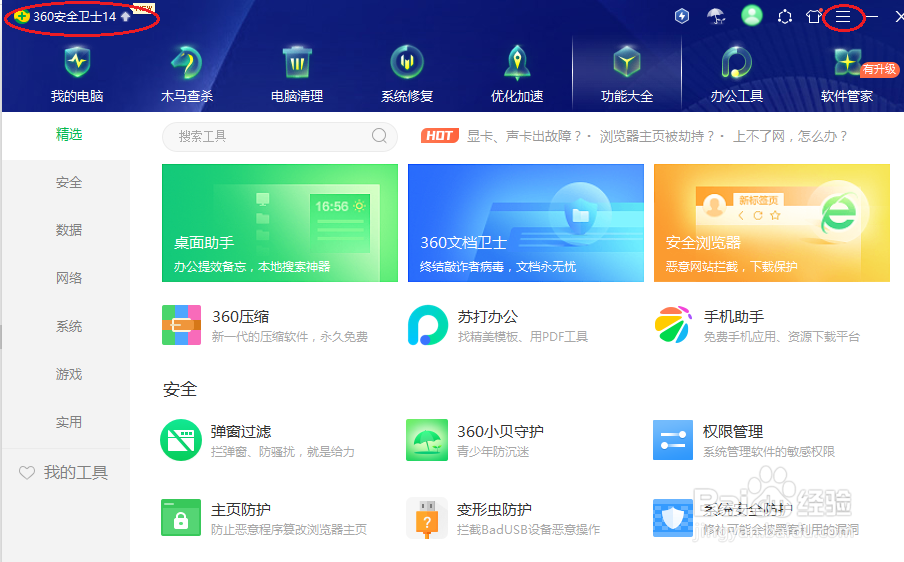Click text 系统管理软件的敏感权限
Screen dimensions: 904x562
[769, 451]
